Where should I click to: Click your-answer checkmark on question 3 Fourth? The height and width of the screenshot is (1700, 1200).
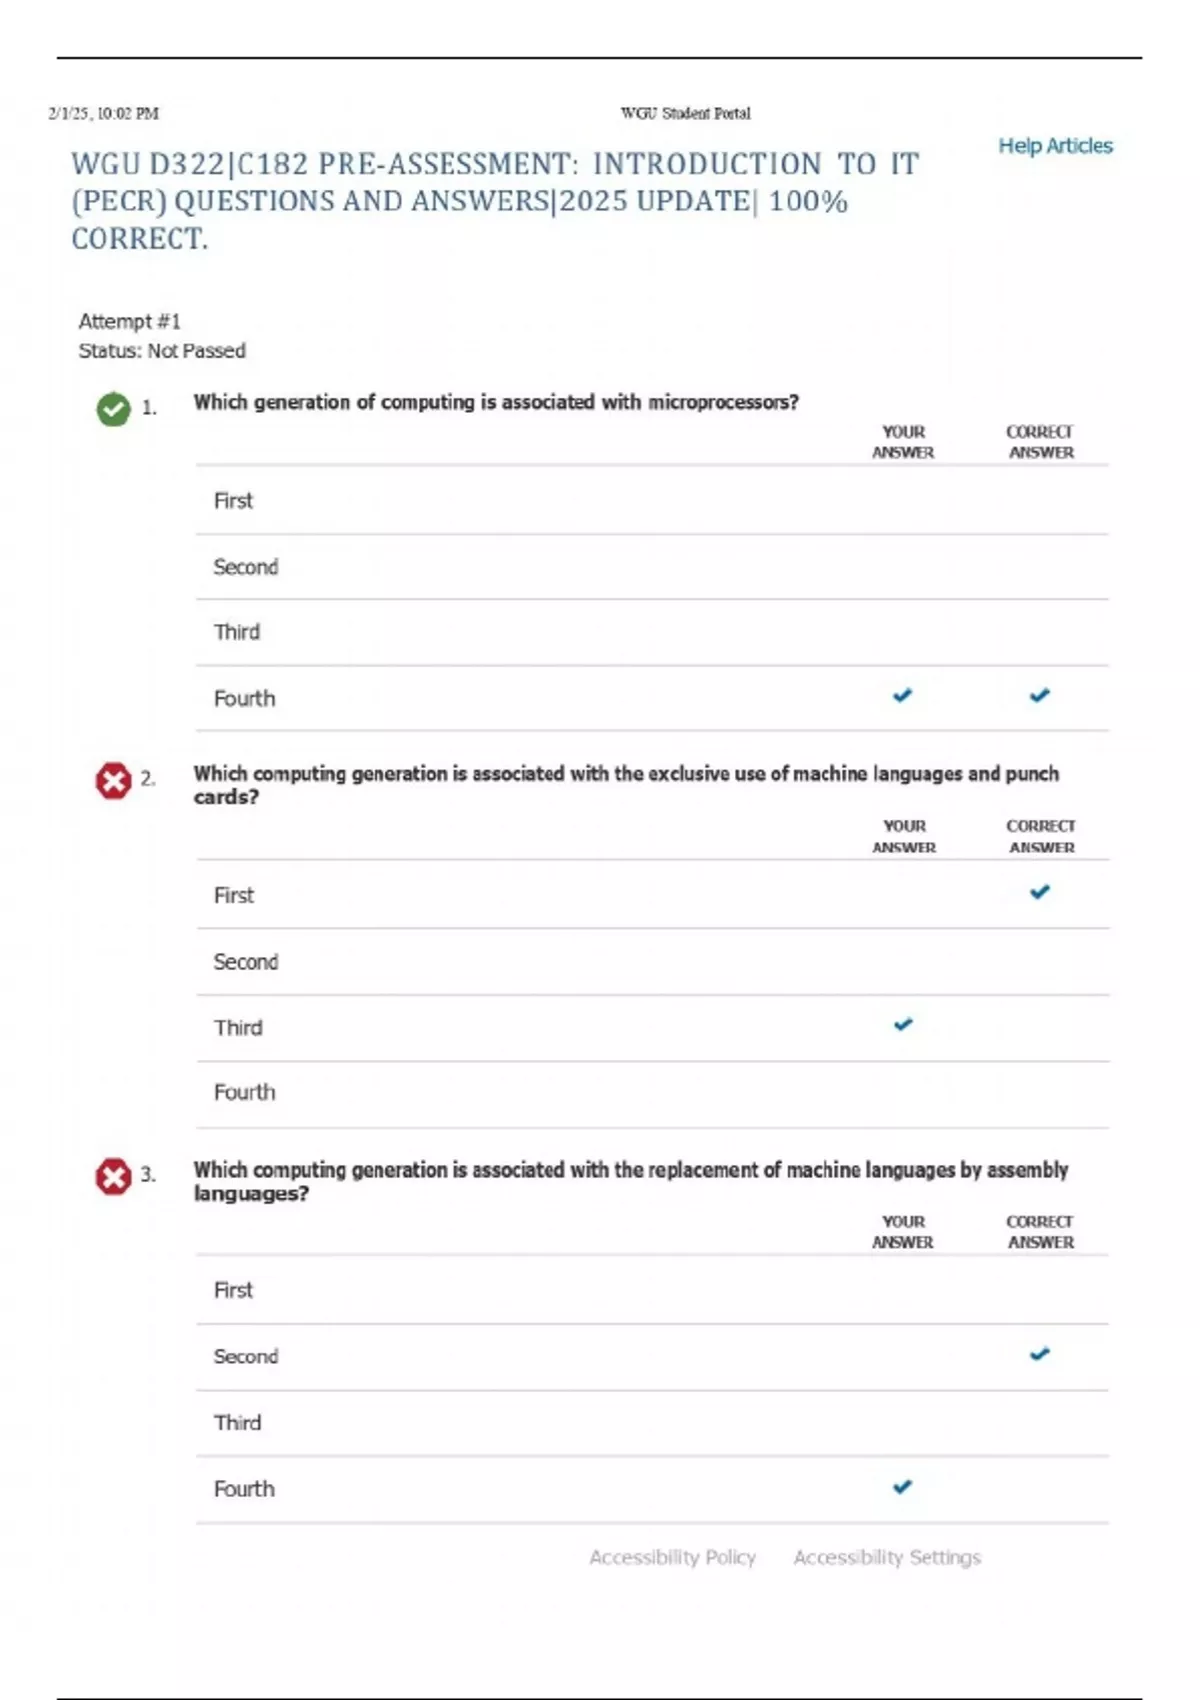[902, 1487]
